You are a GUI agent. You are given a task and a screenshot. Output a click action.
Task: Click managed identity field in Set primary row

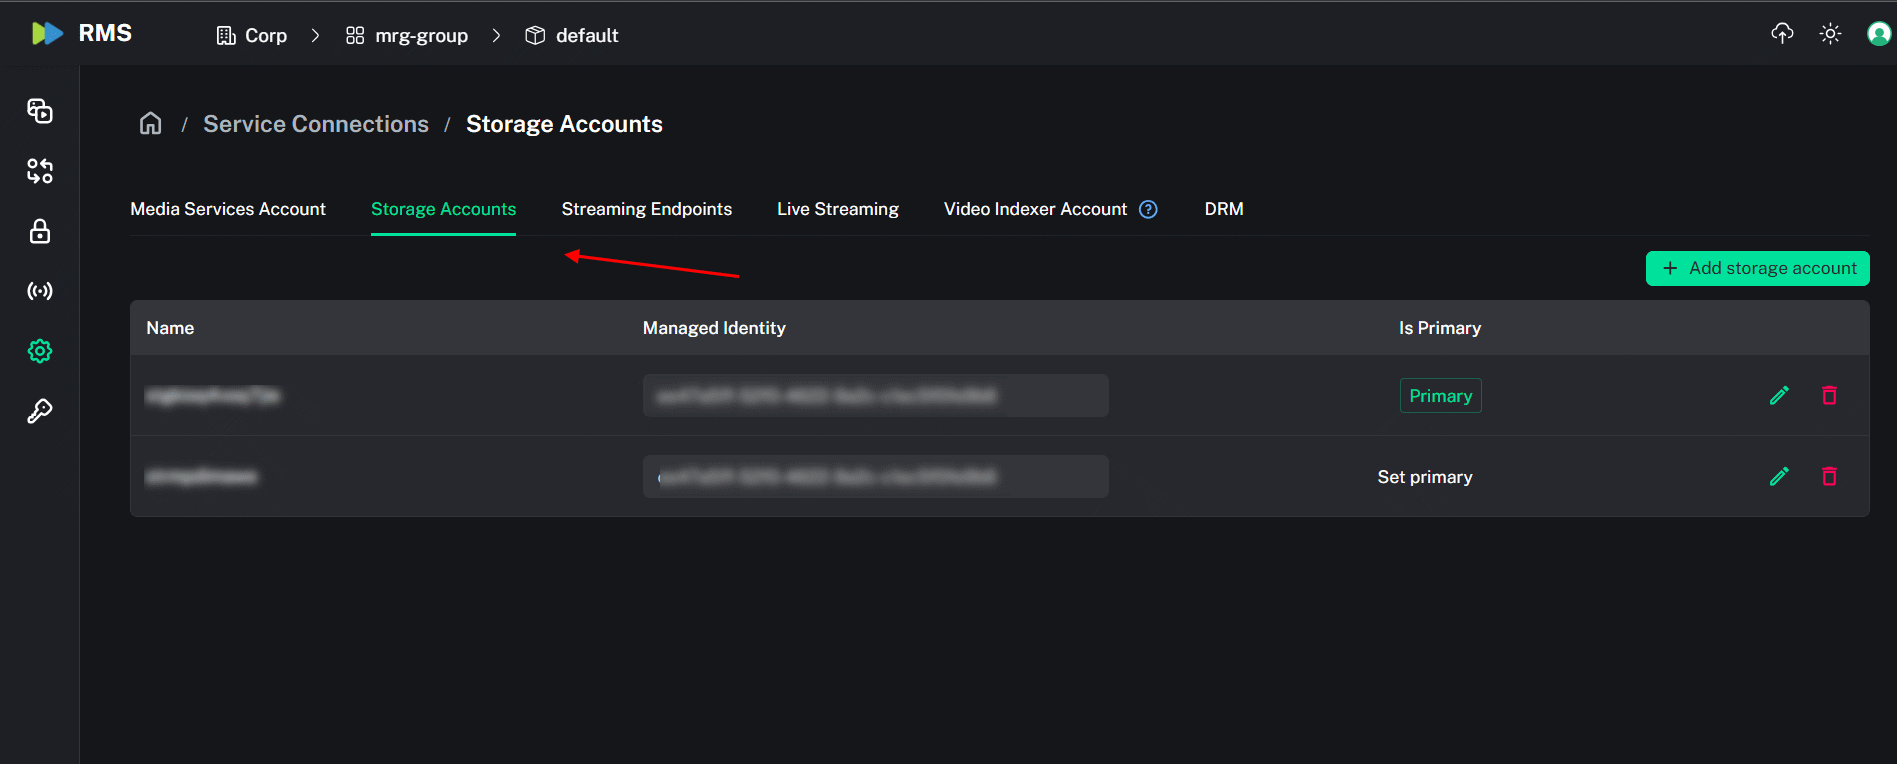click(875, 476)
